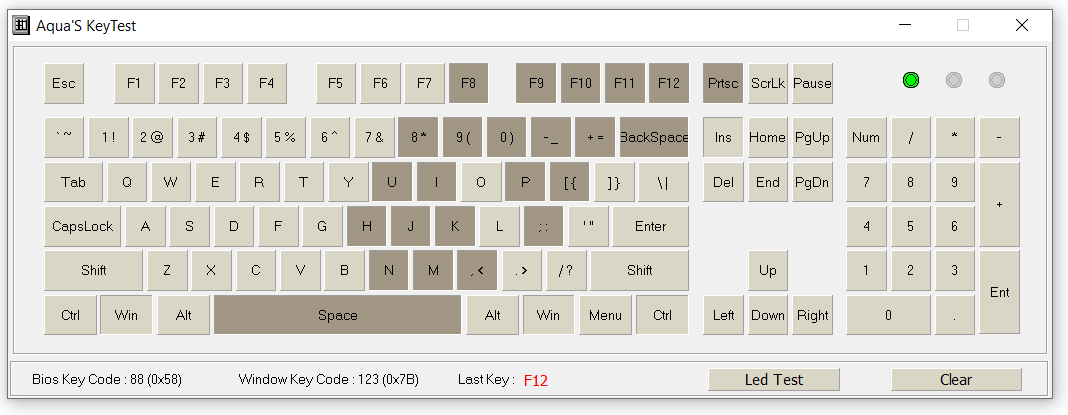Image resolution: width=1068 pixels, height=415 pixels.
Task: Click the green Num Lock LED indicator
Action: 911,80
